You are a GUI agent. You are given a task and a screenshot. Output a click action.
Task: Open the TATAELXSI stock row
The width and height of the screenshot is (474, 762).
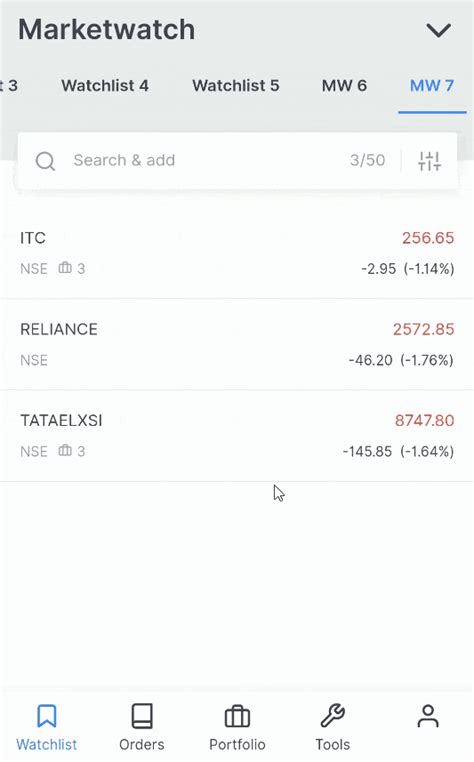[x=237, y=435]
